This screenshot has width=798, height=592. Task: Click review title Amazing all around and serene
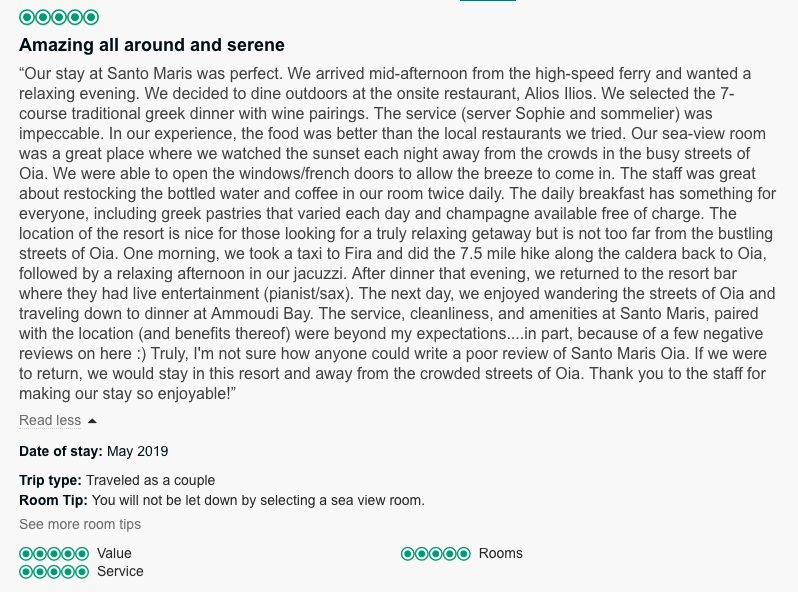point(152,45)
